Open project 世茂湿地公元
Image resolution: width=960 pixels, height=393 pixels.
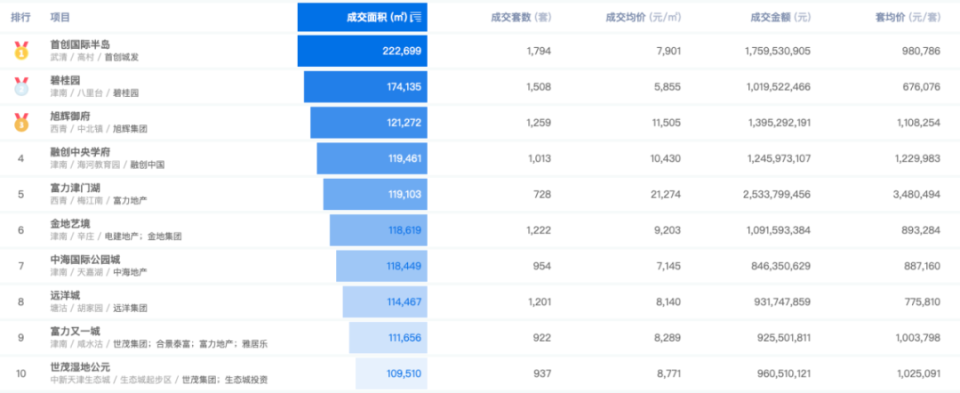pos(80,367)
